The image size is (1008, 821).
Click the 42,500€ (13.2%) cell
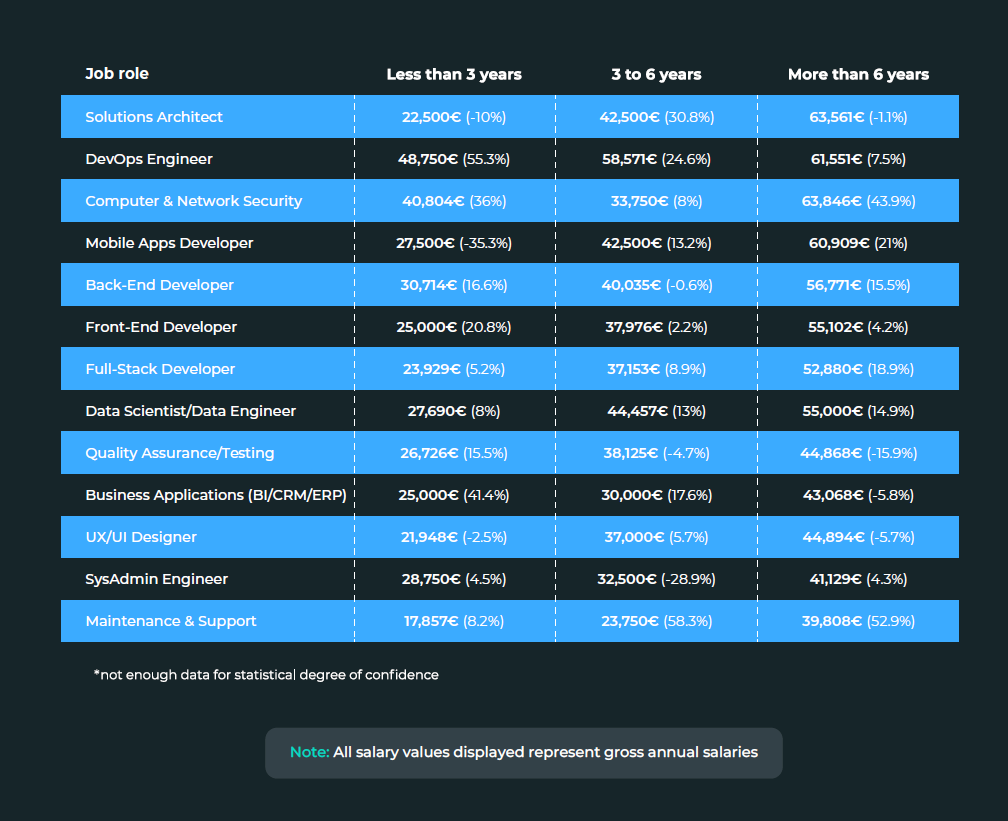click(656, 243)
